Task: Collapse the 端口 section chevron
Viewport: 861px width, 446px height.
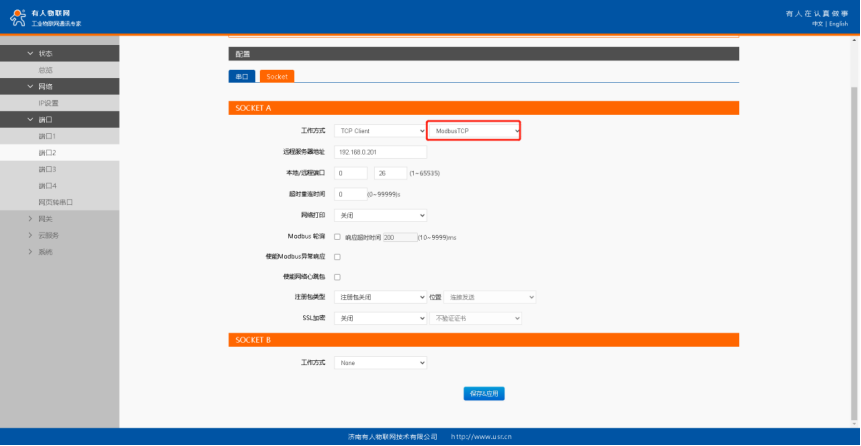Action: [30, 119]
